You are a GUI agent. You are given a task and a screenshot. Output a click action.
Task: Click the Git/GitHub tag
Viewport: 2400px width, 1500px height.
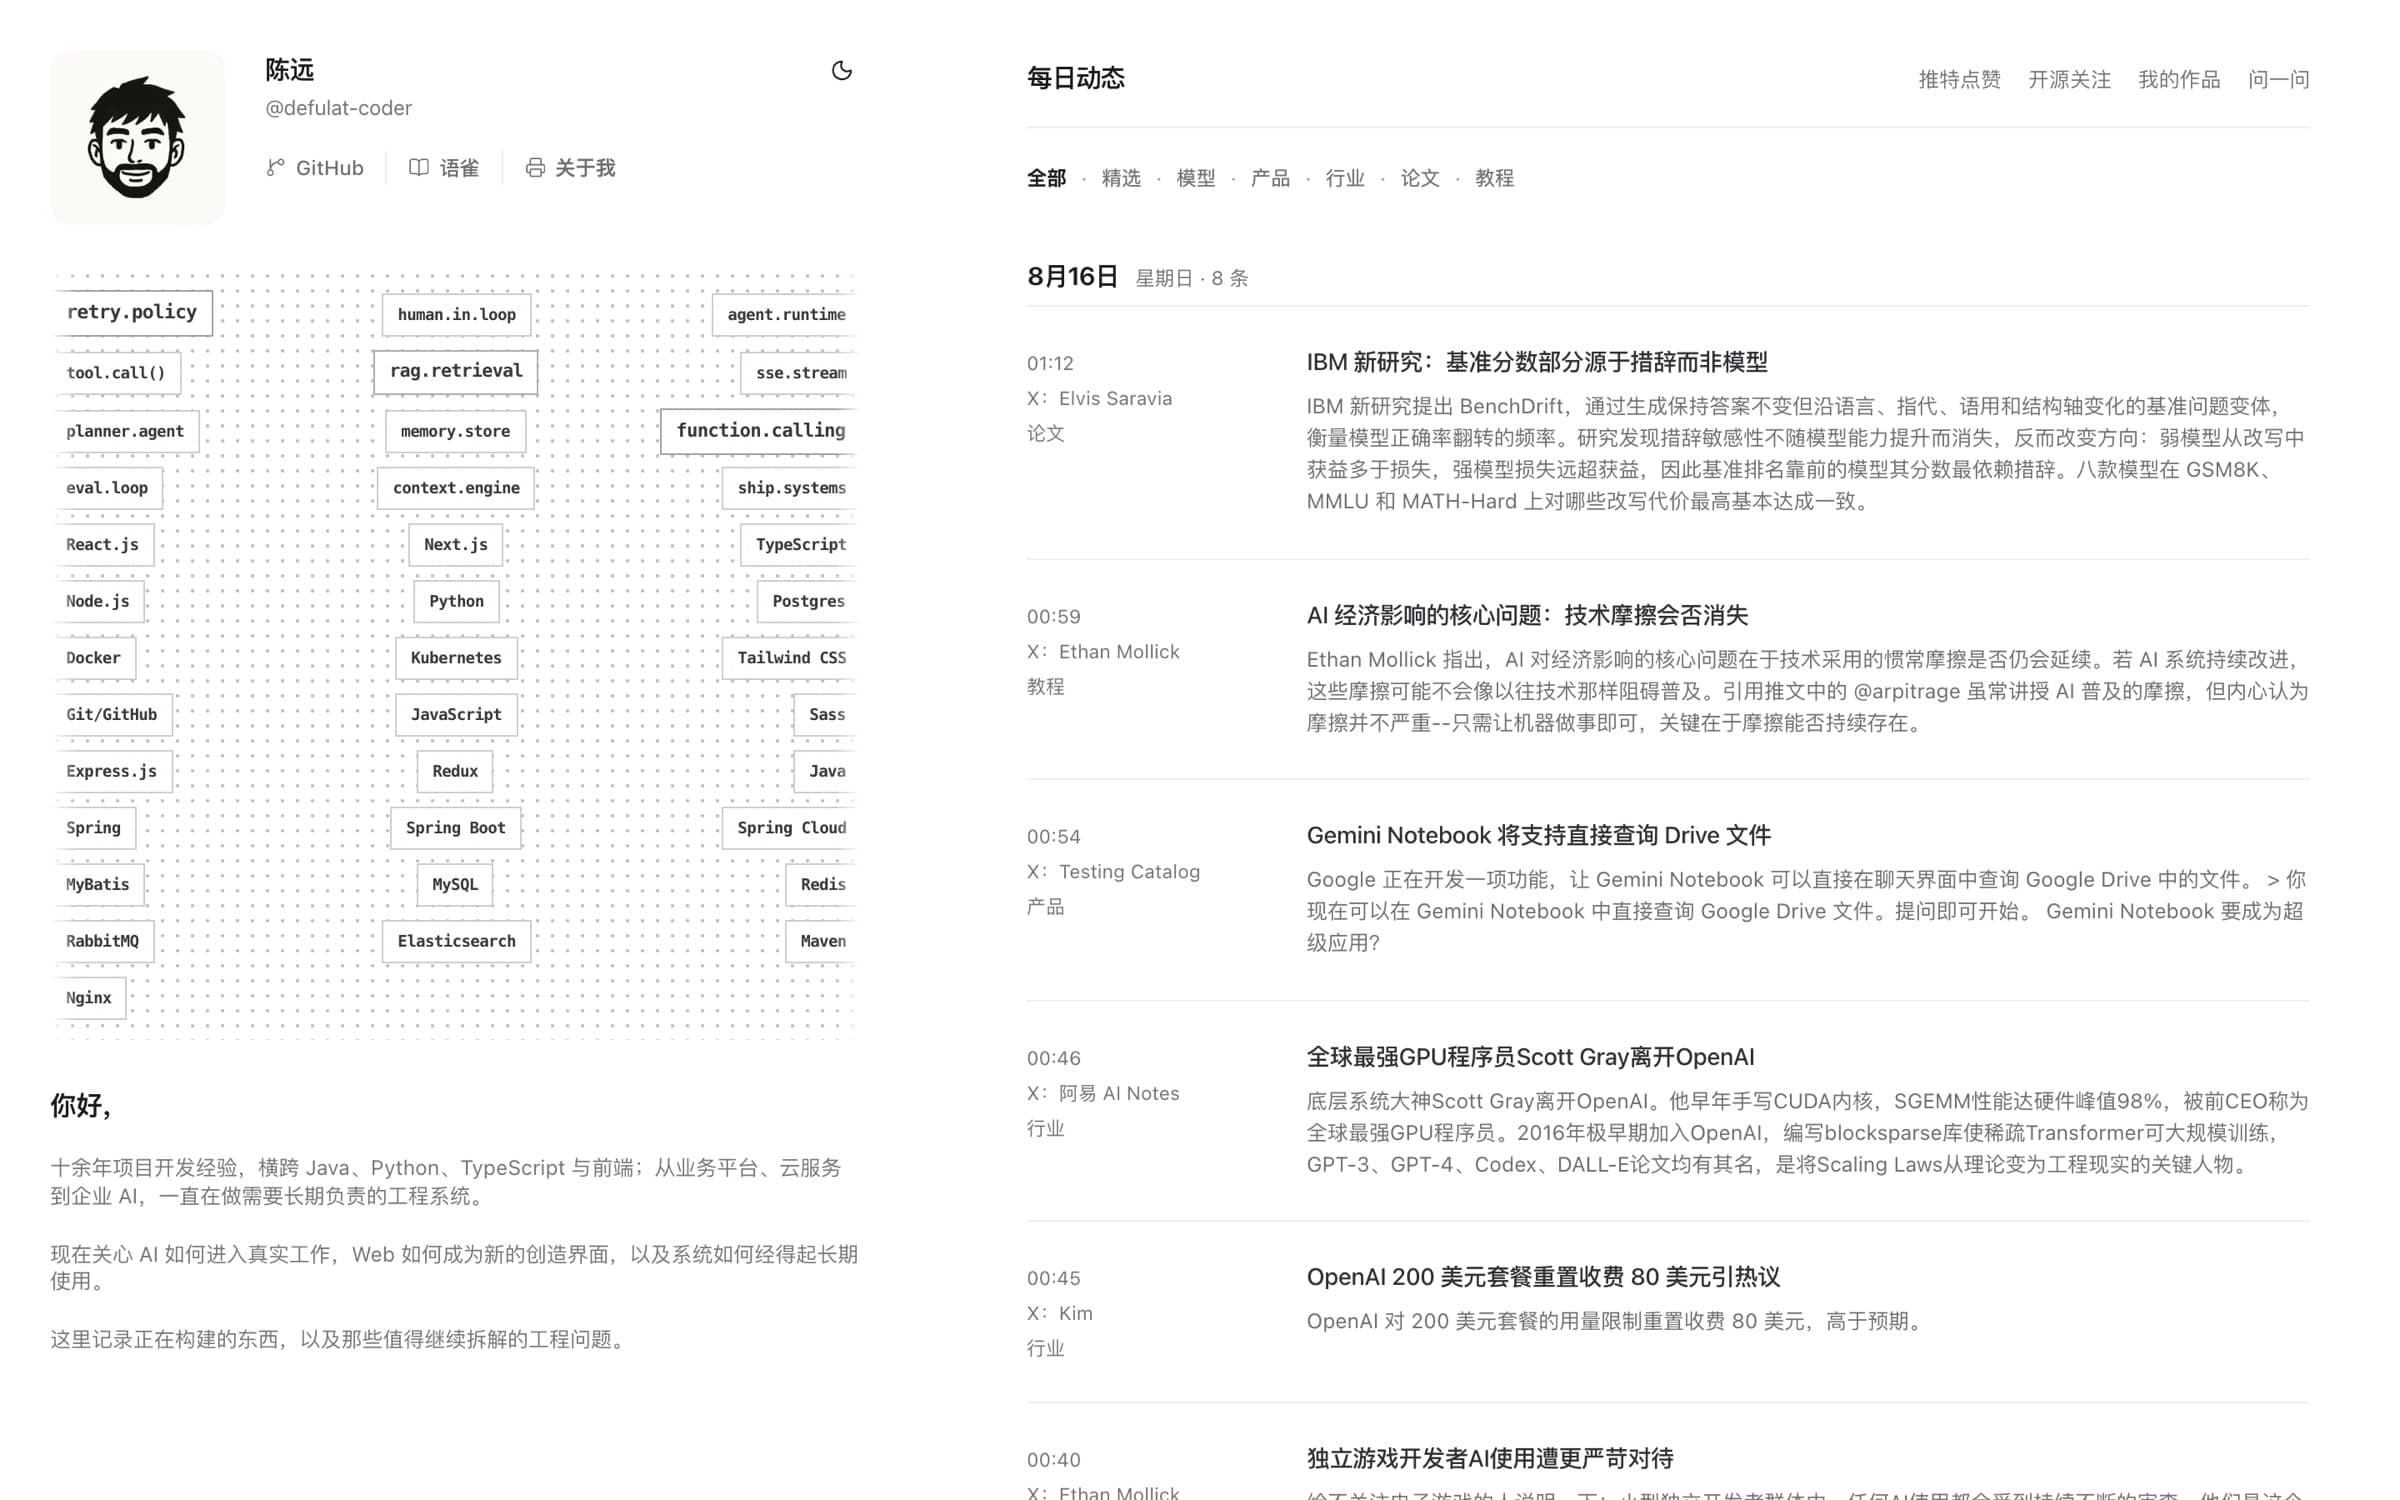pos(112,715)
